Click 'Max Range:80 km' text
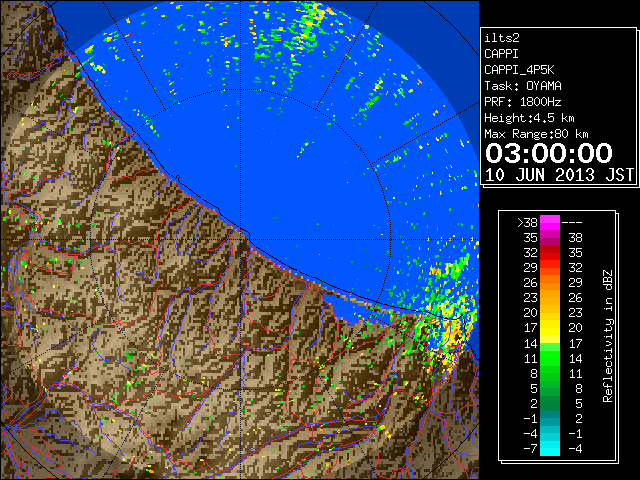Image resolution: width=640 pixels, height=480 pixels. tap(536, 134)
